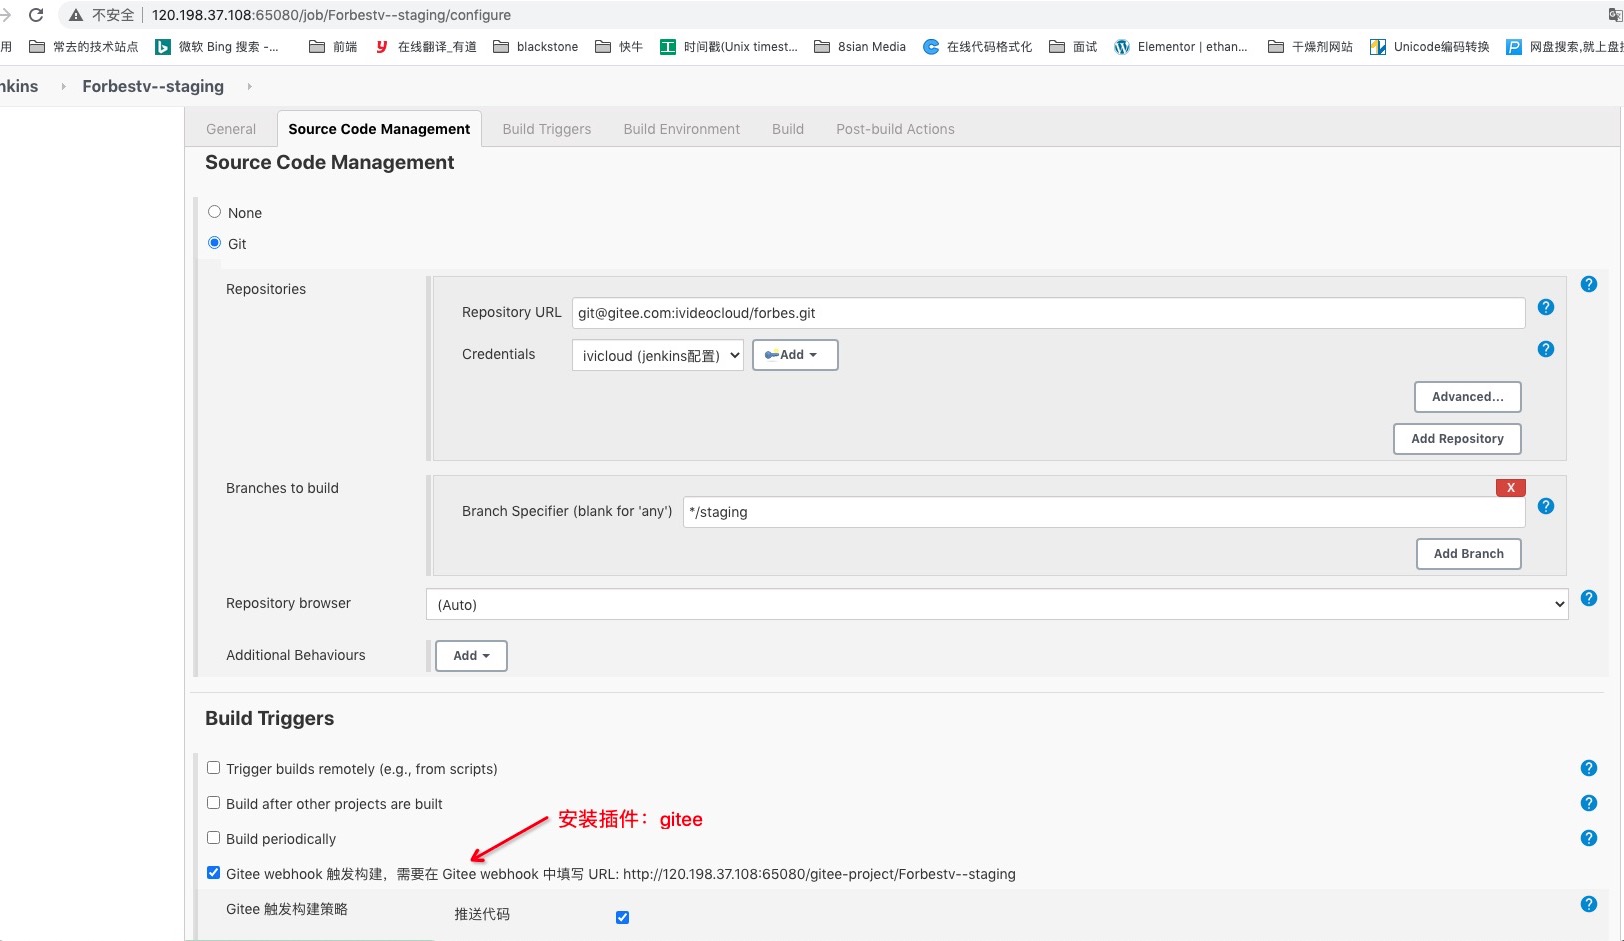Open the 面试 bookmark folder
This screenshot has height=941, width=1624.
point(1073,47)
